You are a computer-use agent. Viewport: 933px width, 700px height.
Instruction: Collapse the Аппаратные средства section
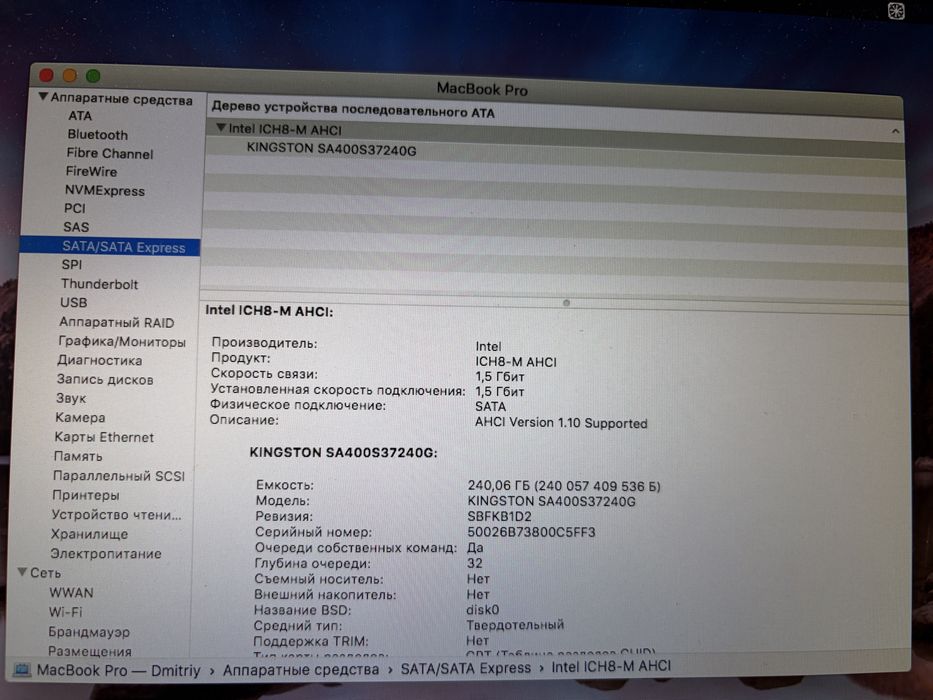tap(43, 96)
